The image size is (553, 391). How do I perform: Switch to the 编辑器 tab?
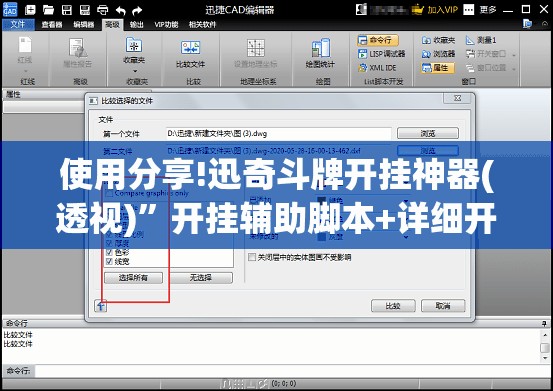(x=84, y=24)
